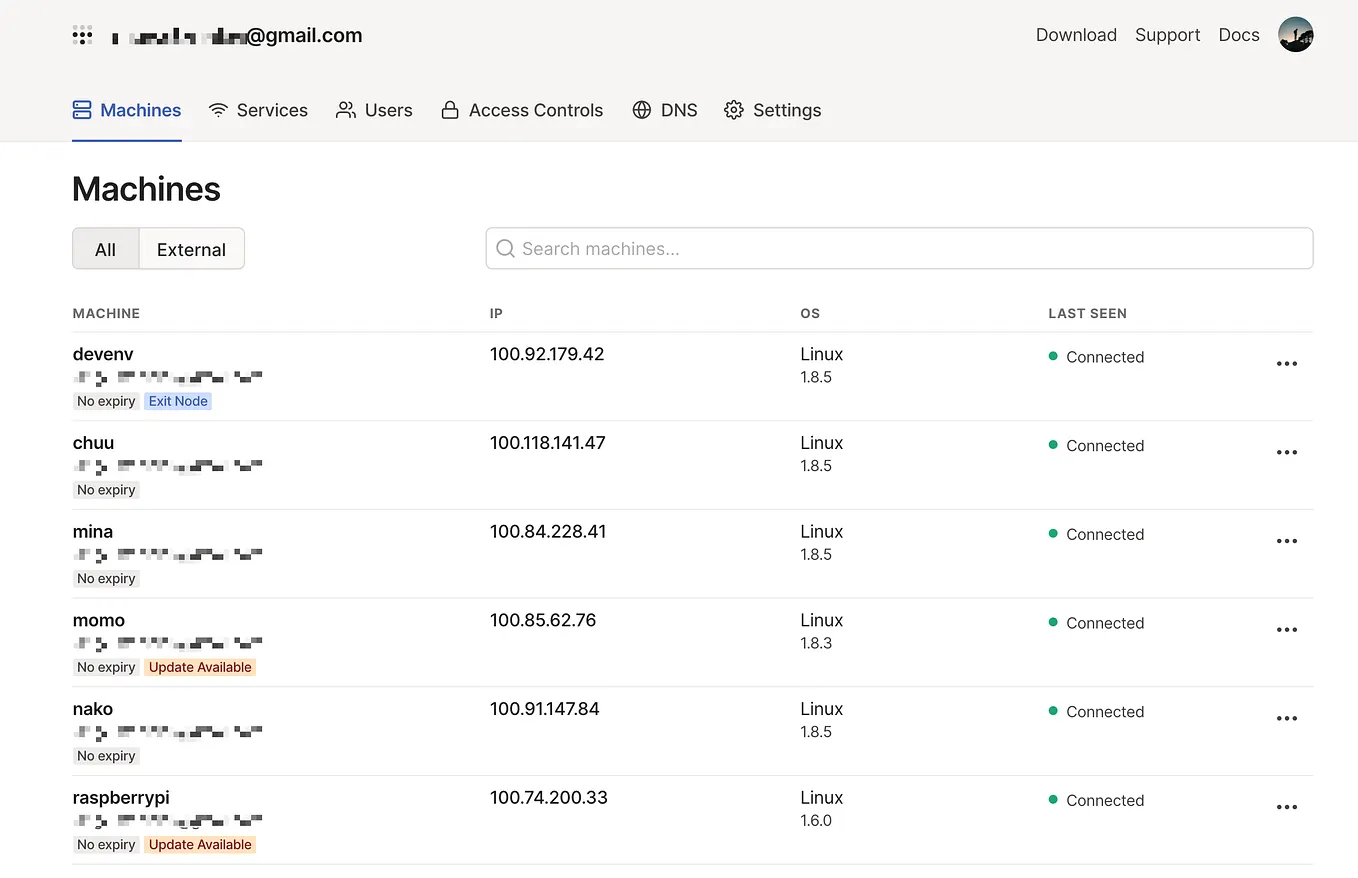Viewport: 1358px width, 878px height.
Task: Open the profile avatar menu
Action: [x=1296, y=34]
